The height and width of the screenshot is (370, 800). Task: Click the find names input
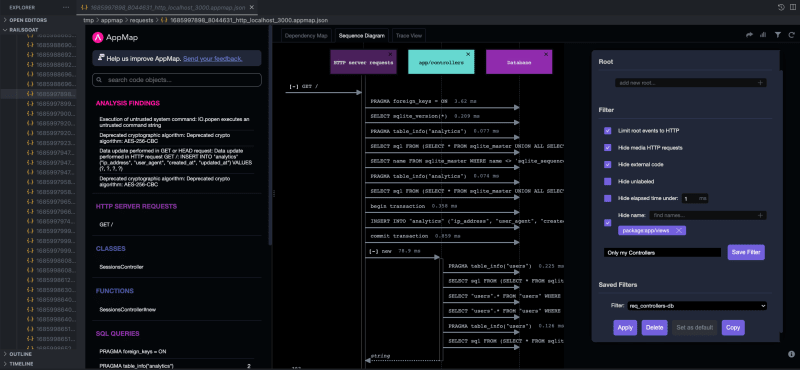click(707, 215)
